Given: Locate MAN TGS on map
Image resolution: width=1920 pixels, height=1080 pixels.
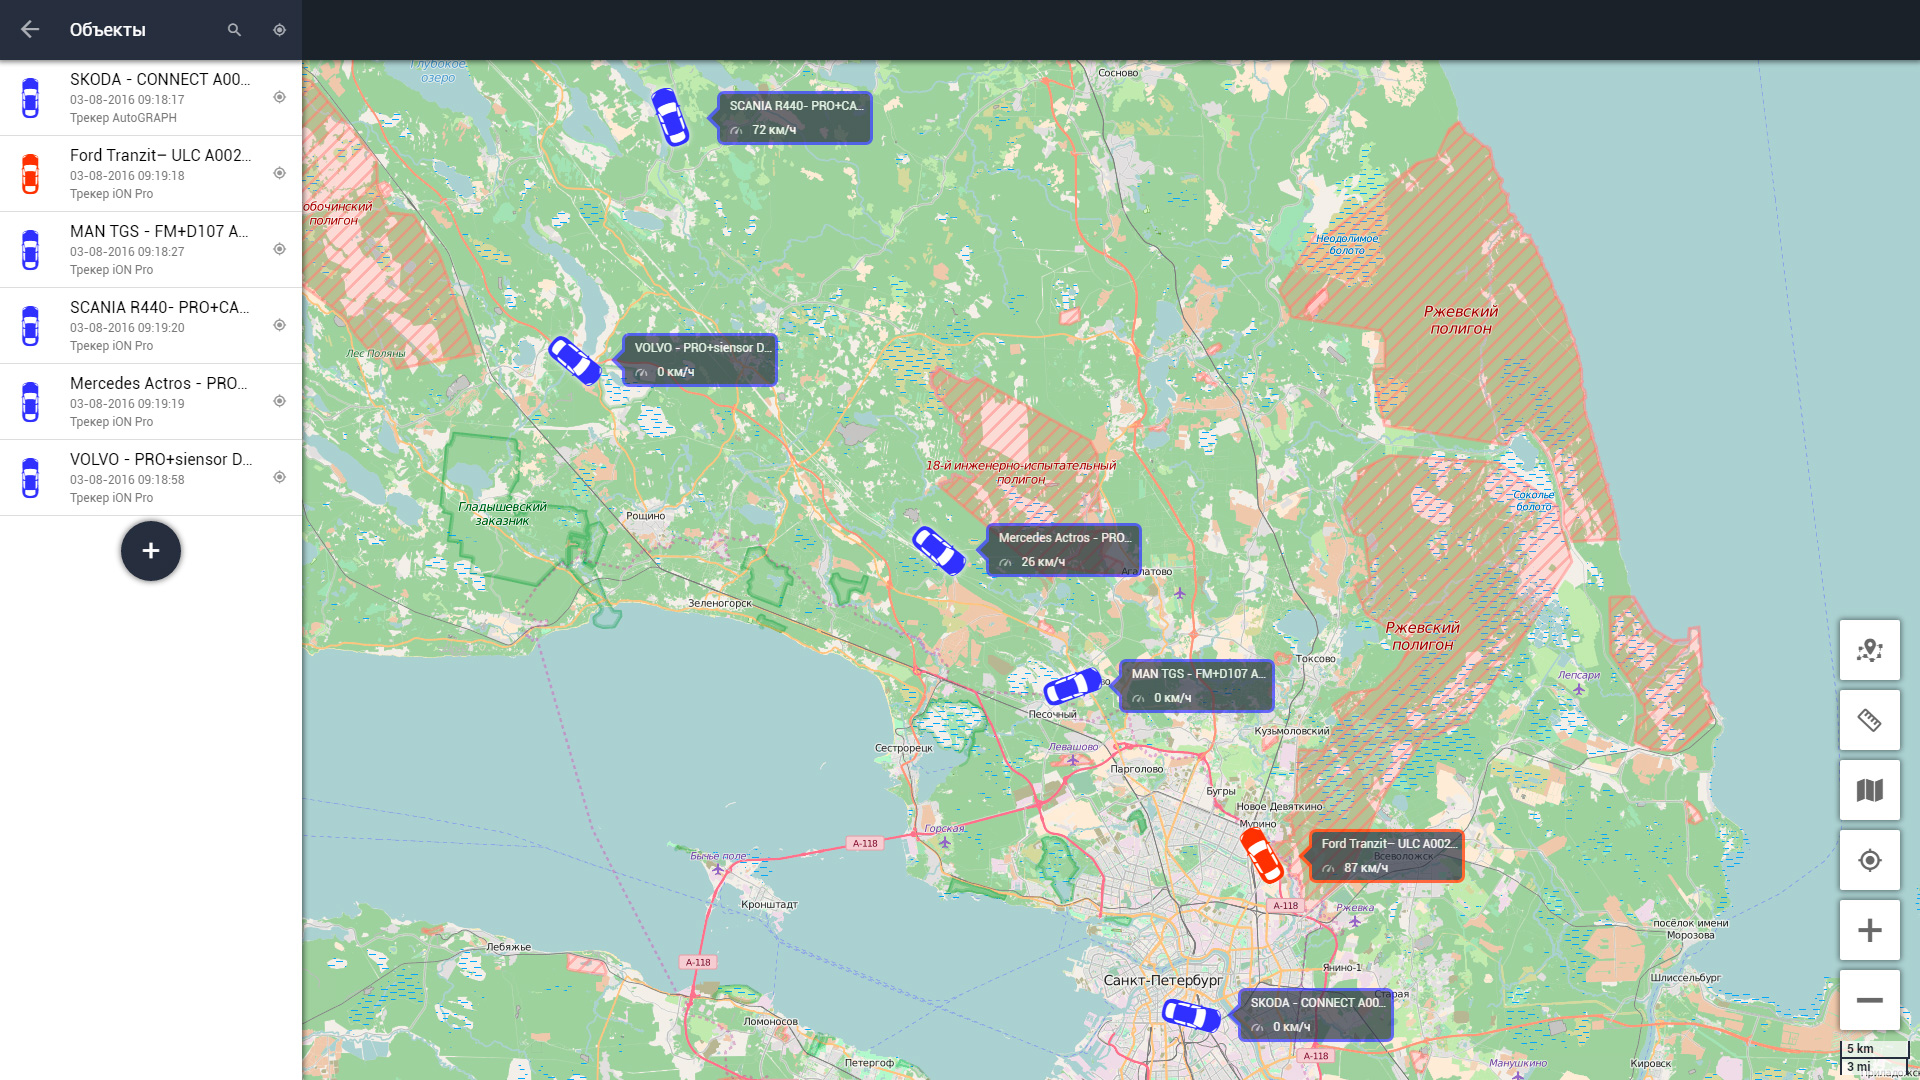Looking at the screenshot, I should click(280, 249).
